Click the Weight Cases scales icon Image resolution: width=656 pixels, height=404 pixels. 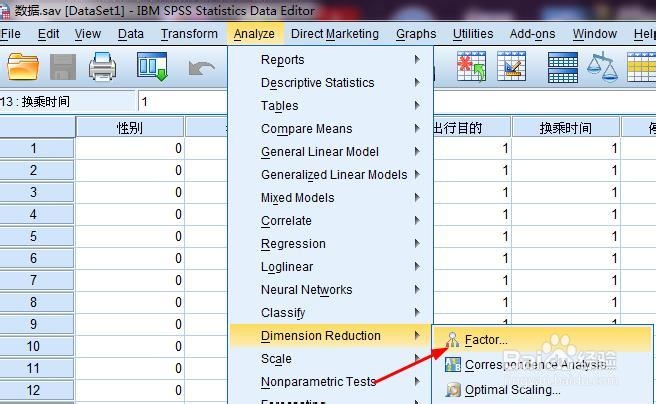tap(602, 66)
